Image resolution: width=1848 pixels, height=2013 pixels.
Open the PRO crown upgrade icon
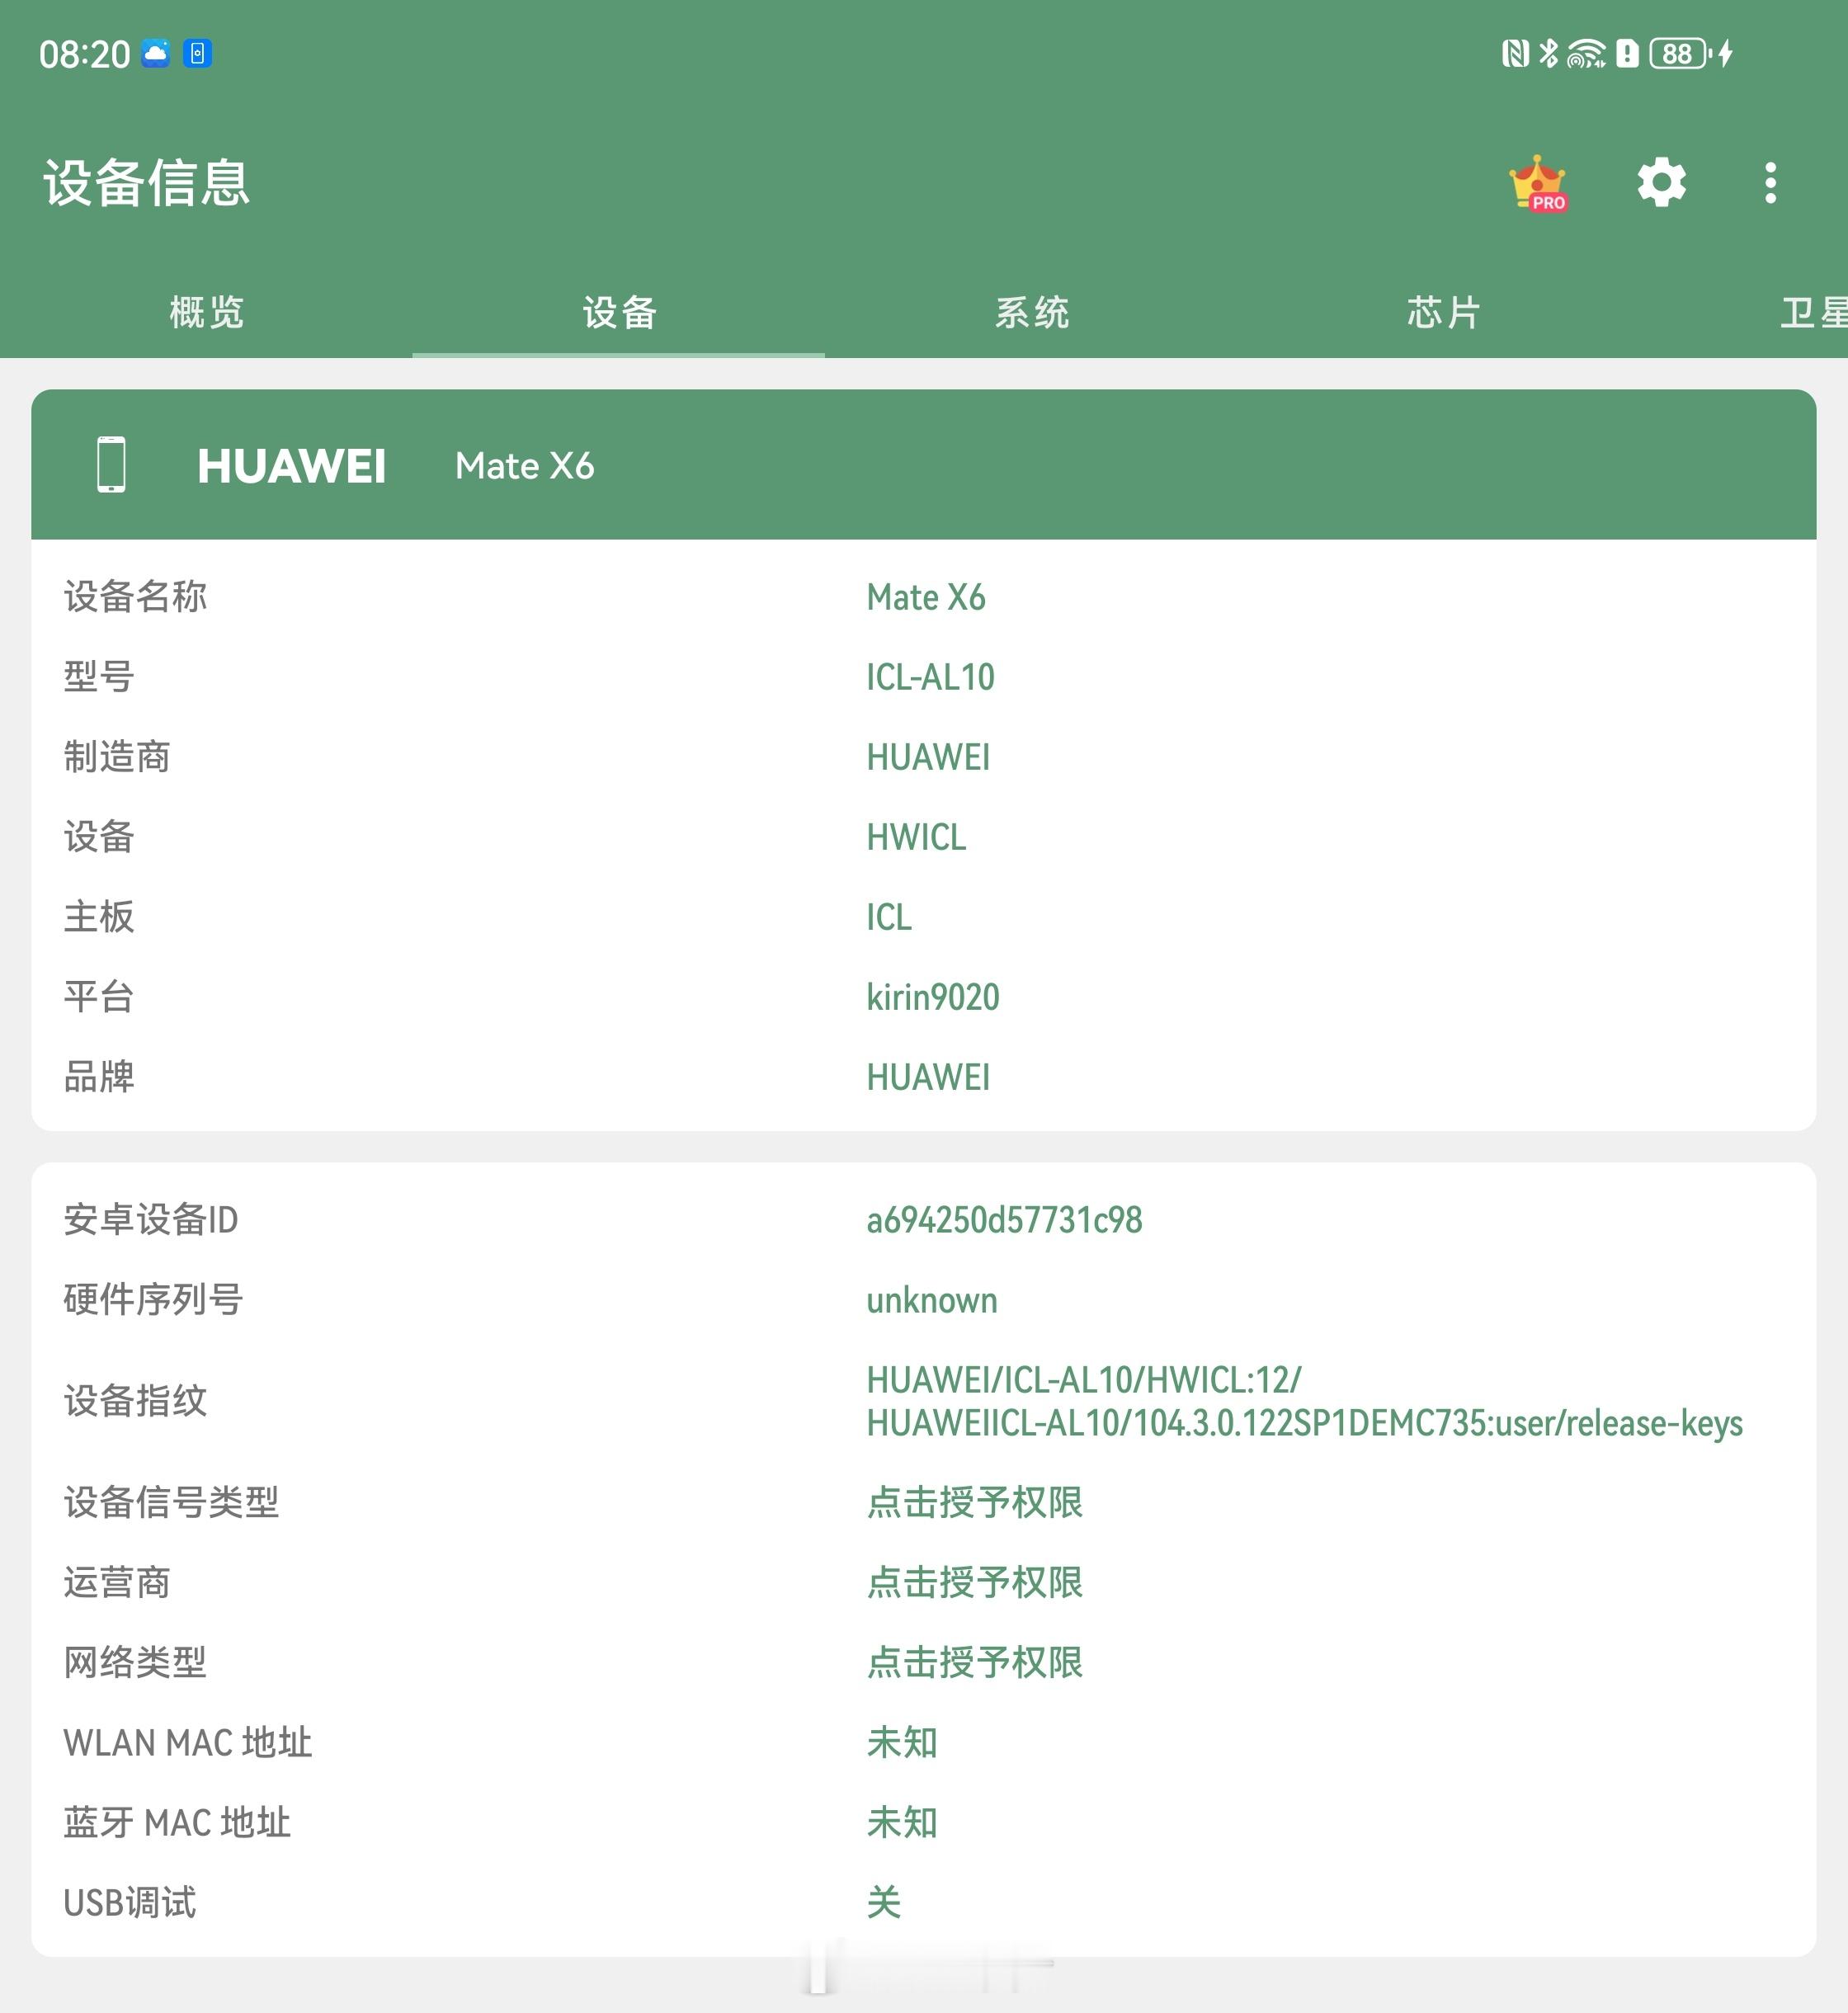click(x=1539, y=183)
